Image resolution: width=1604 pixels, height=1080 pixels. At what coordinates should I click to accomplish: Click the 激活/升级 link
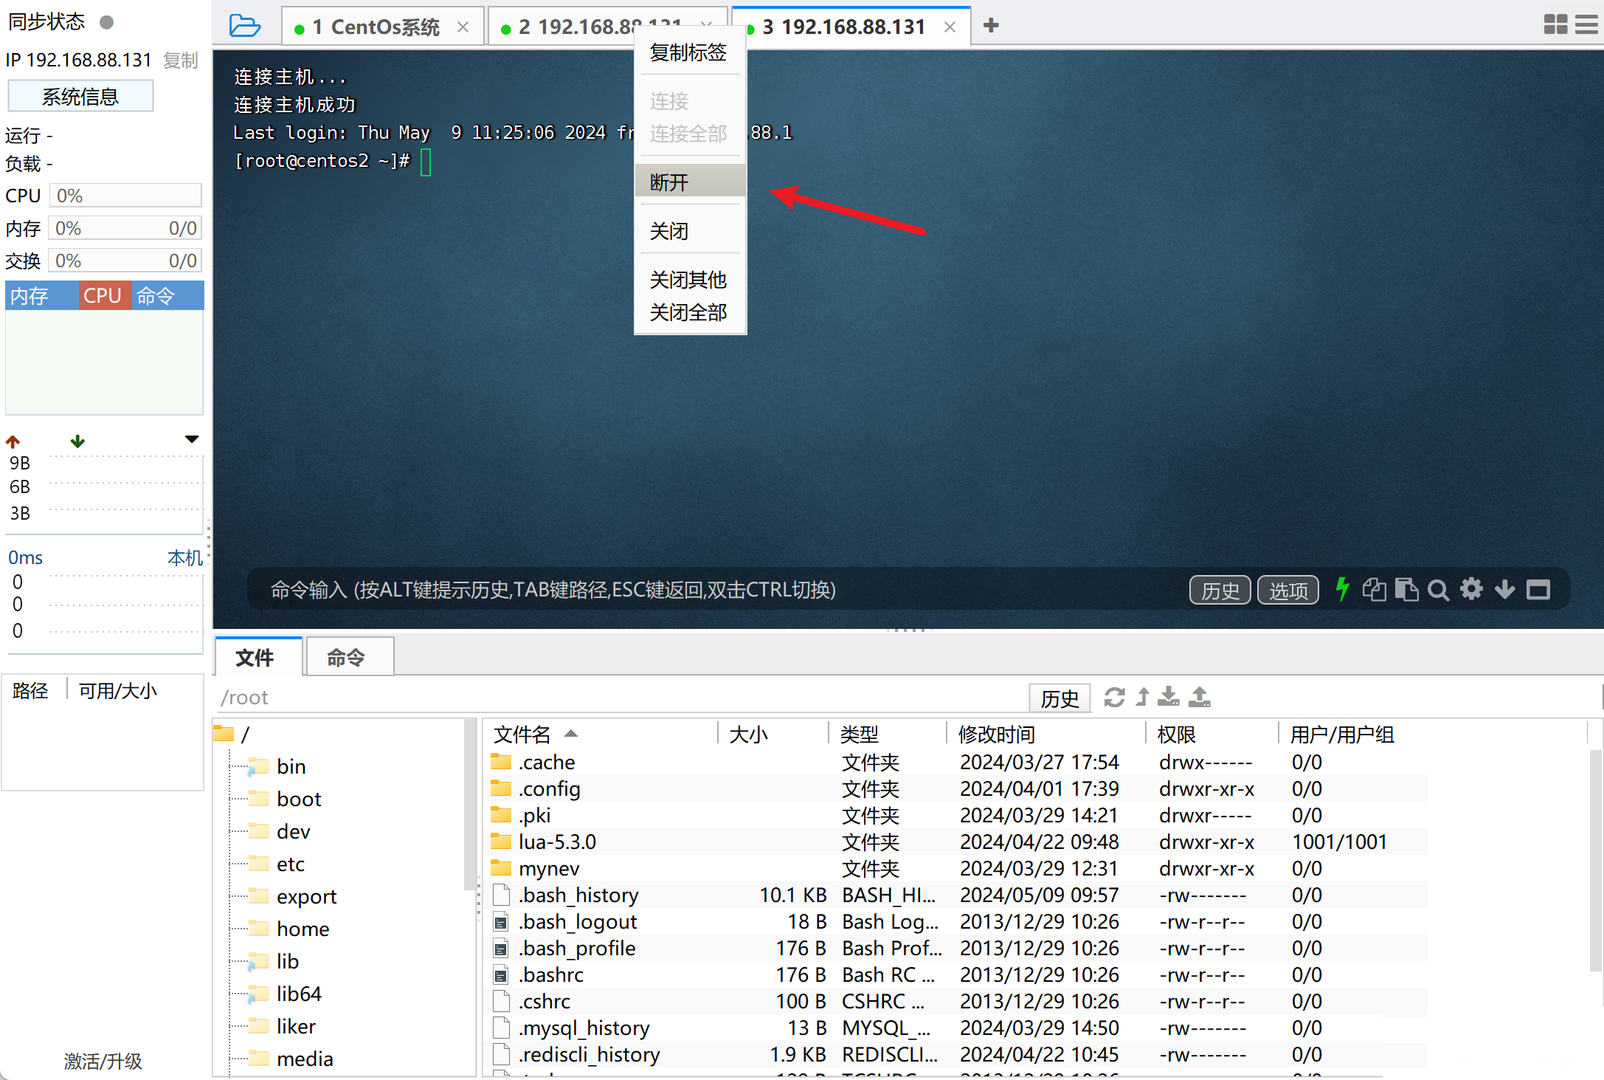(x=103, y=1061)
